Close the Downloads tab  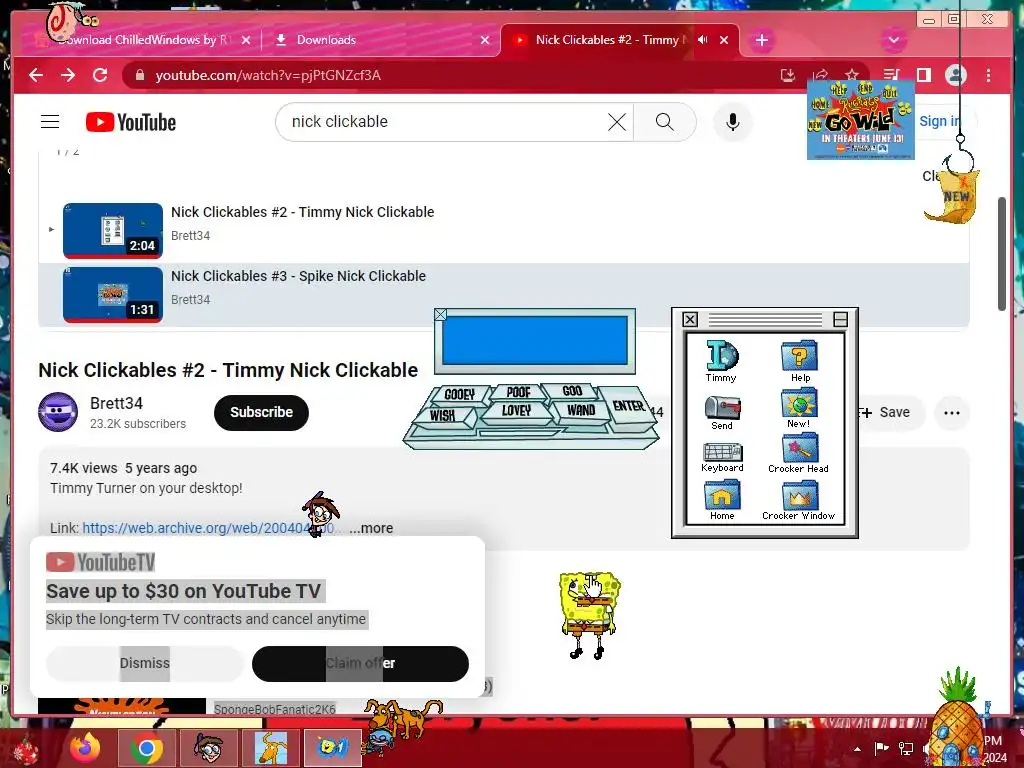(x=485, y=40)
